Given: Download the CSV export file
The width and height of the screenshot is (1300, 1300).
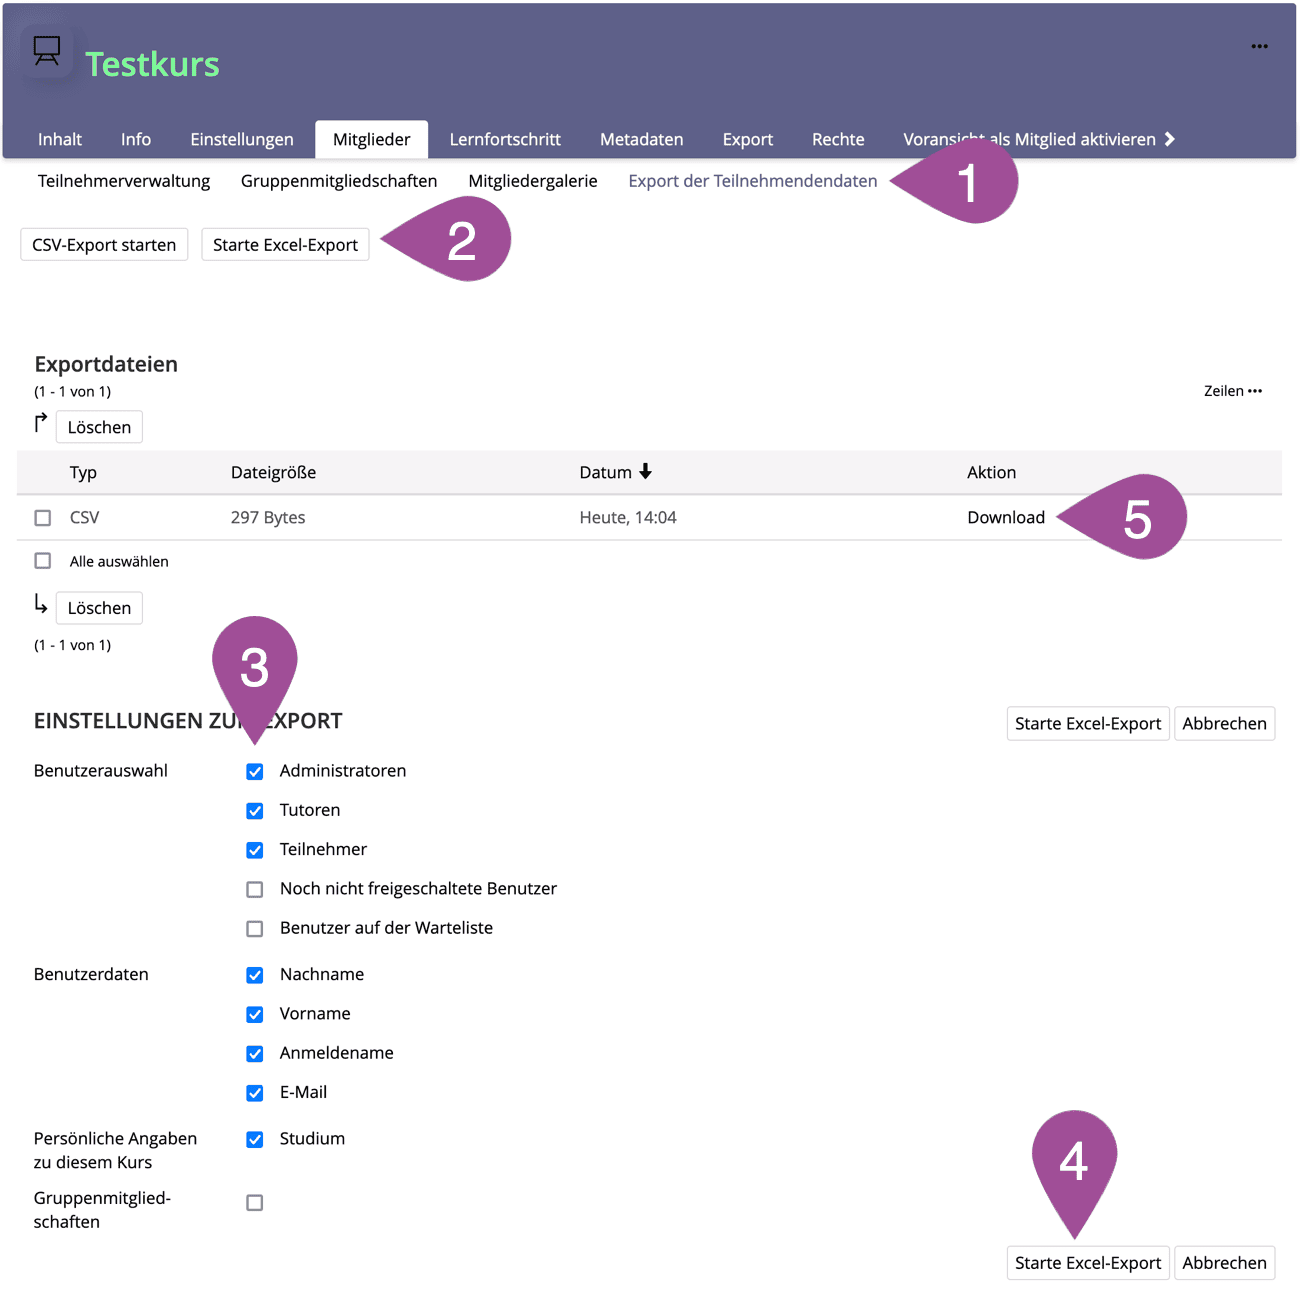Looking at the screenshot, I should (1005, 518).
